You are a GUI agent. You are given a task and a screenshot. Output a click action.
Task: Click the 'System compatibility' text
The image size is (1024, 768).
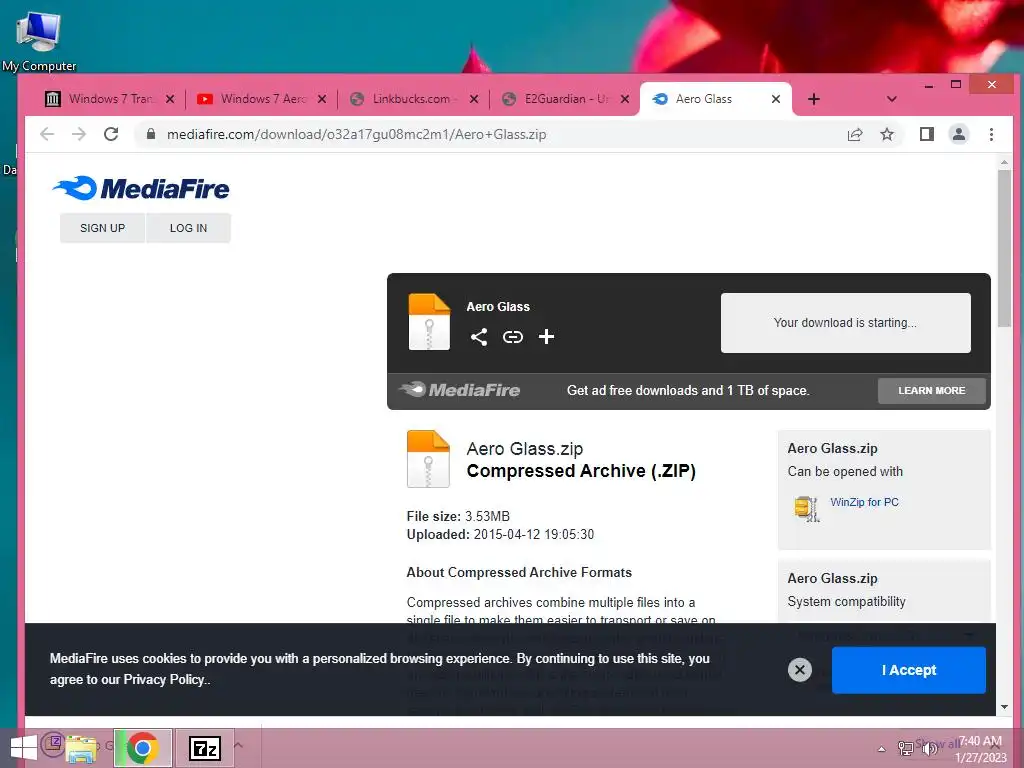click(x=846, y=601)
